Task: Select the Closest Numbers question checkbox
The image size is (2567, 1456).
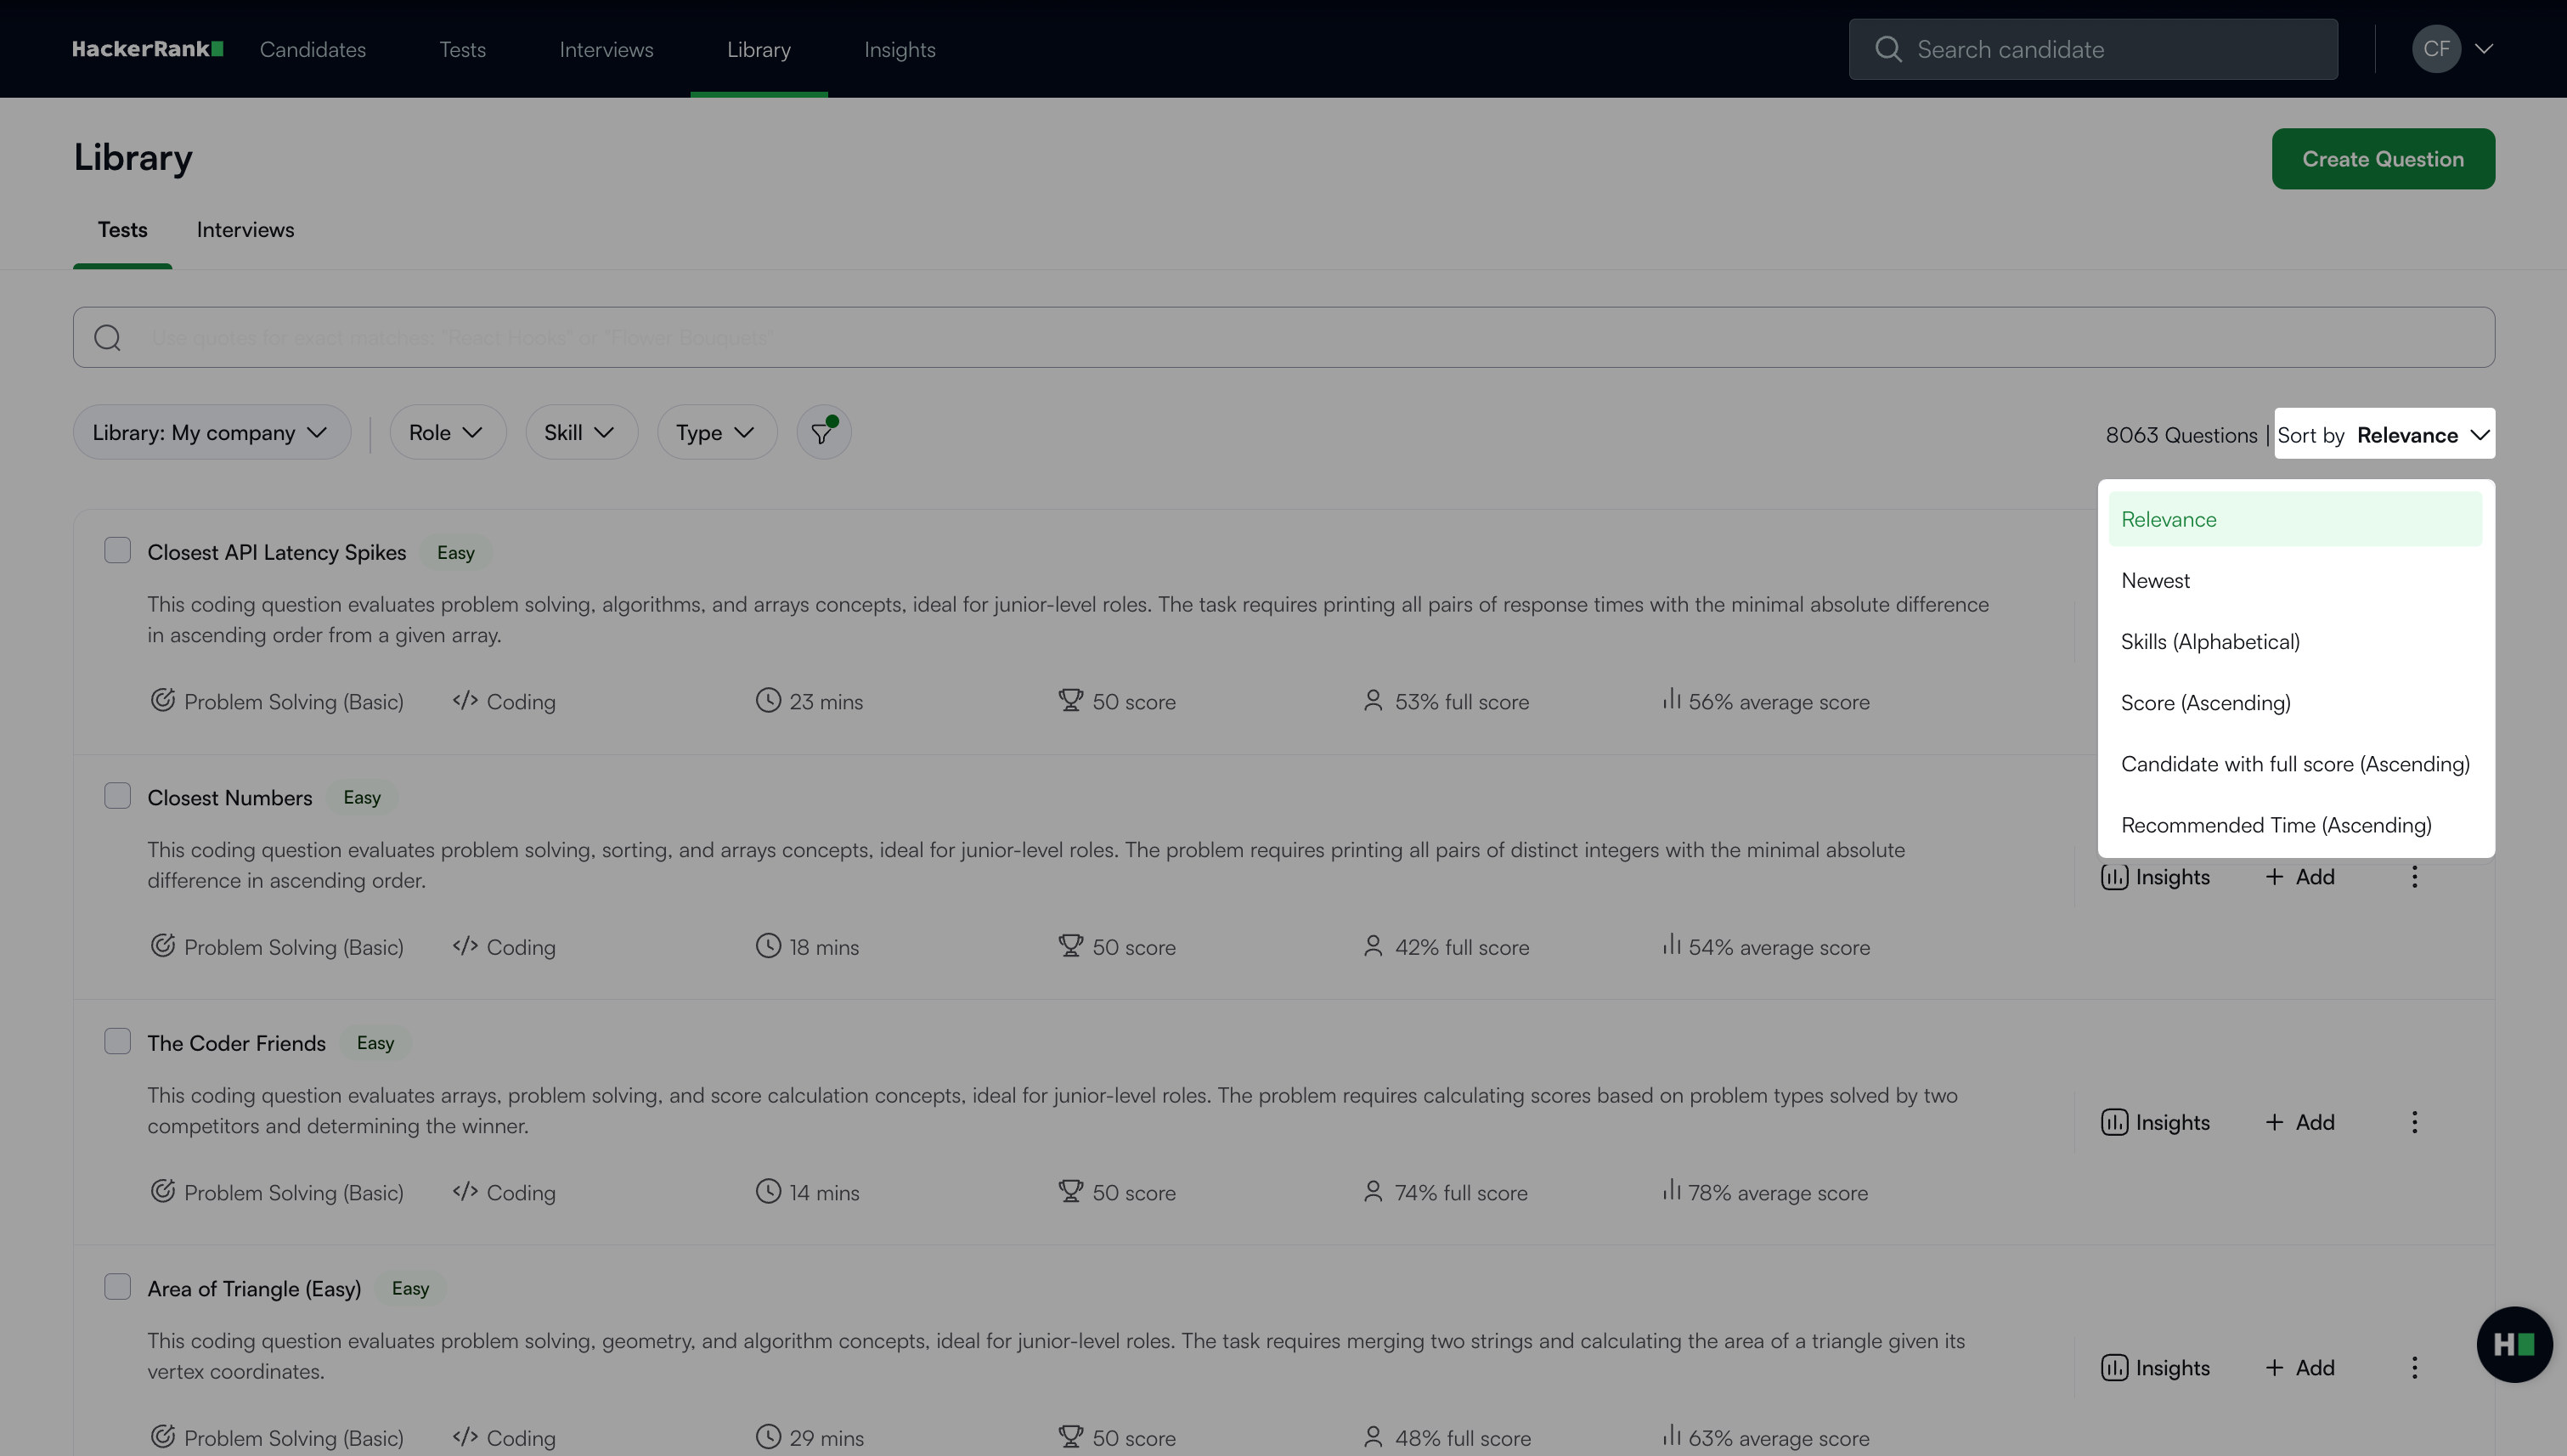Action: [x=117, y=796]
